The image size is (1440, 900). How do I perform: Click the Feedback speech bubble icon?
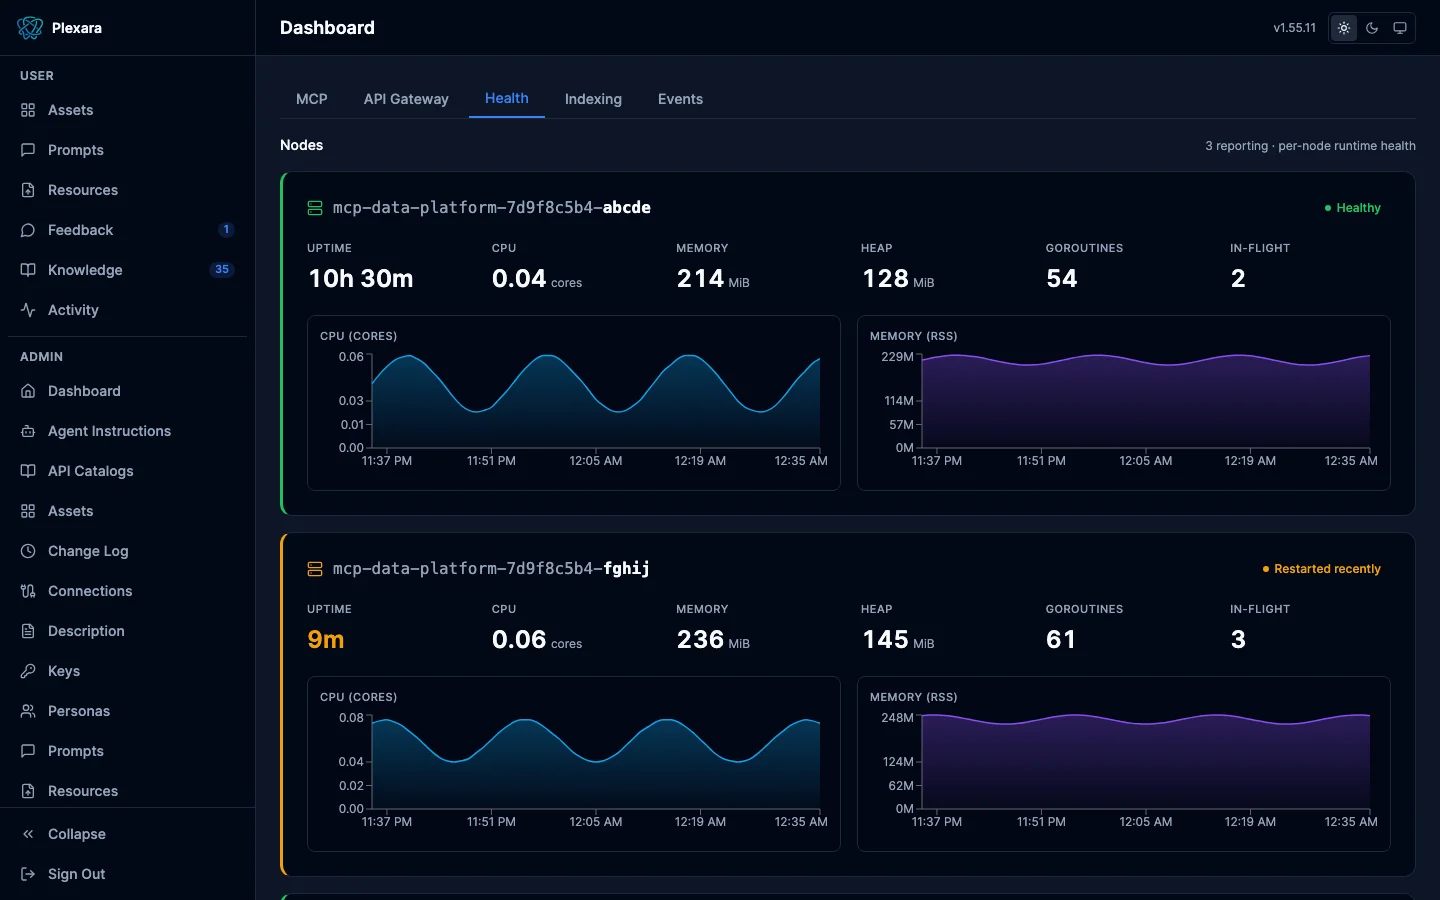click(x=28, y=230)
